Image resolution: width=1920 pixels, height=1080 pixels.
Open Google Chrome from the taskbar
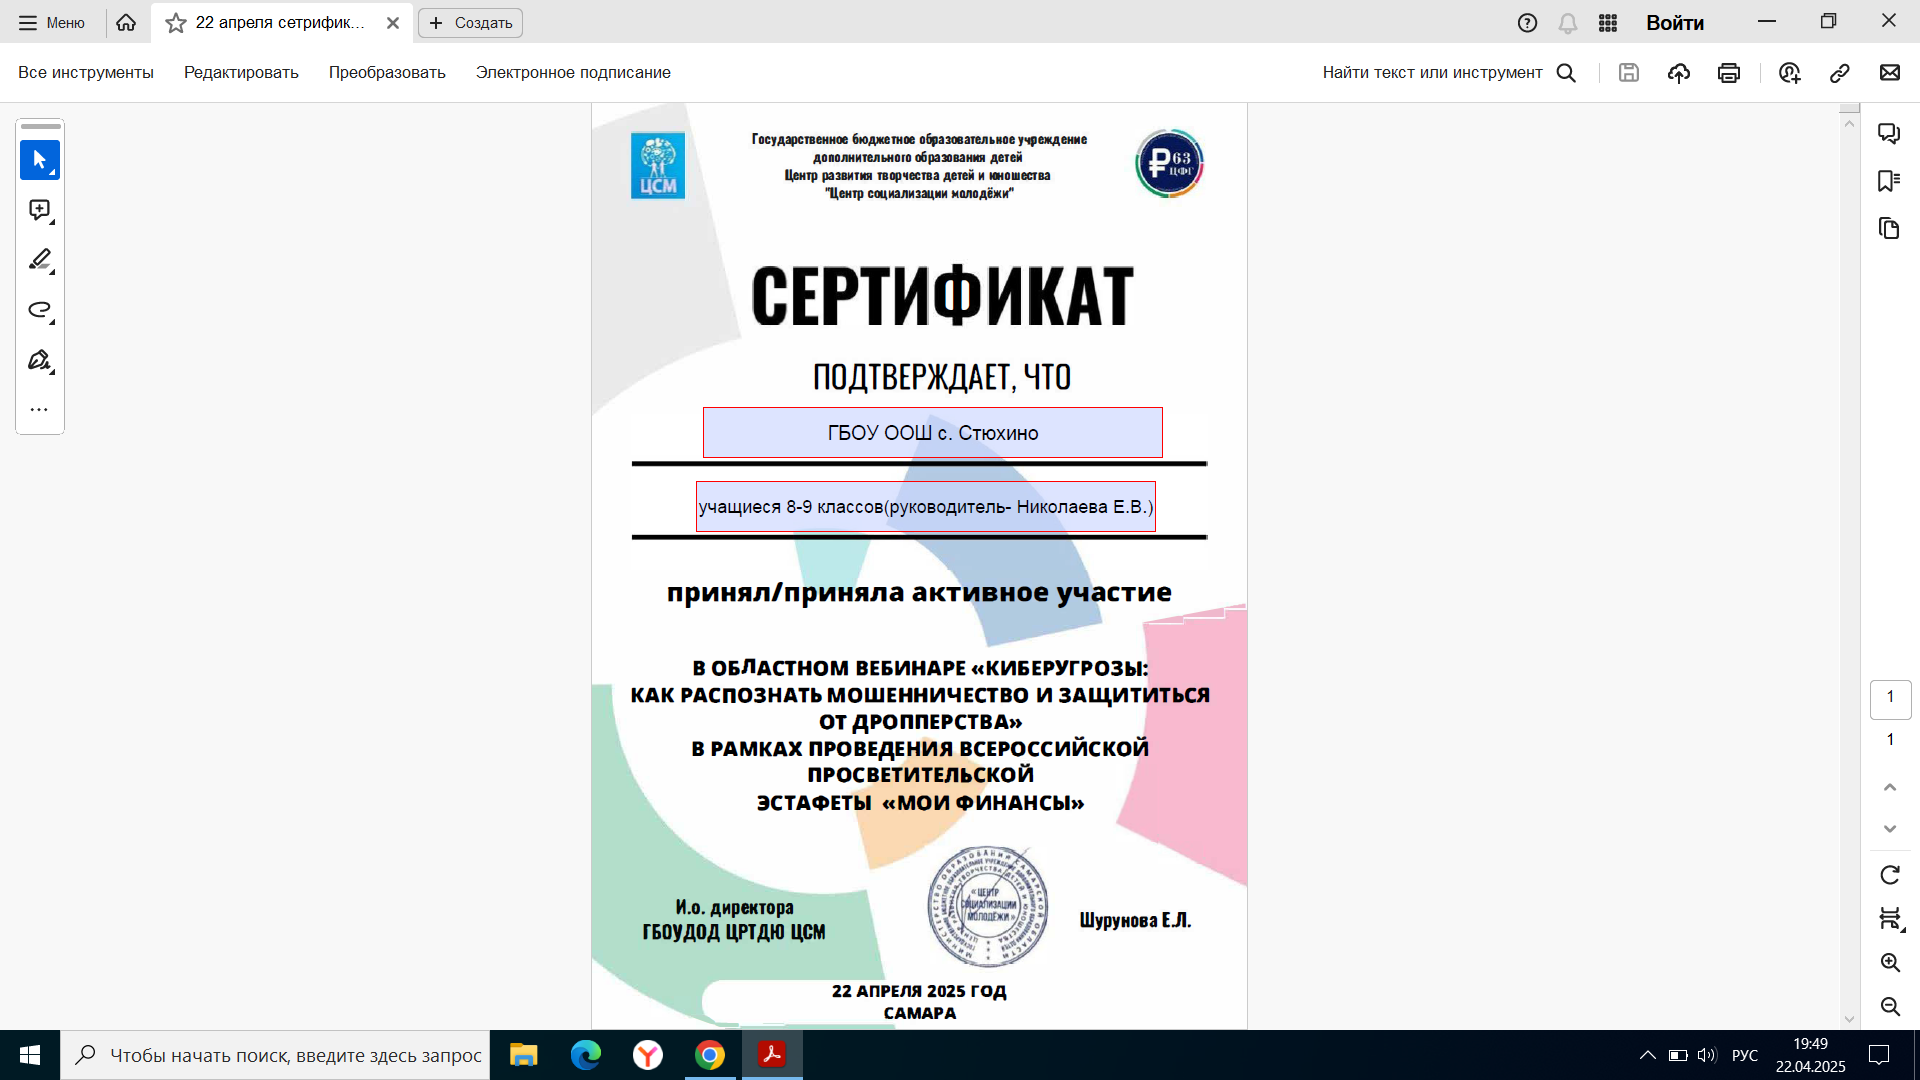pos(710,1055)
